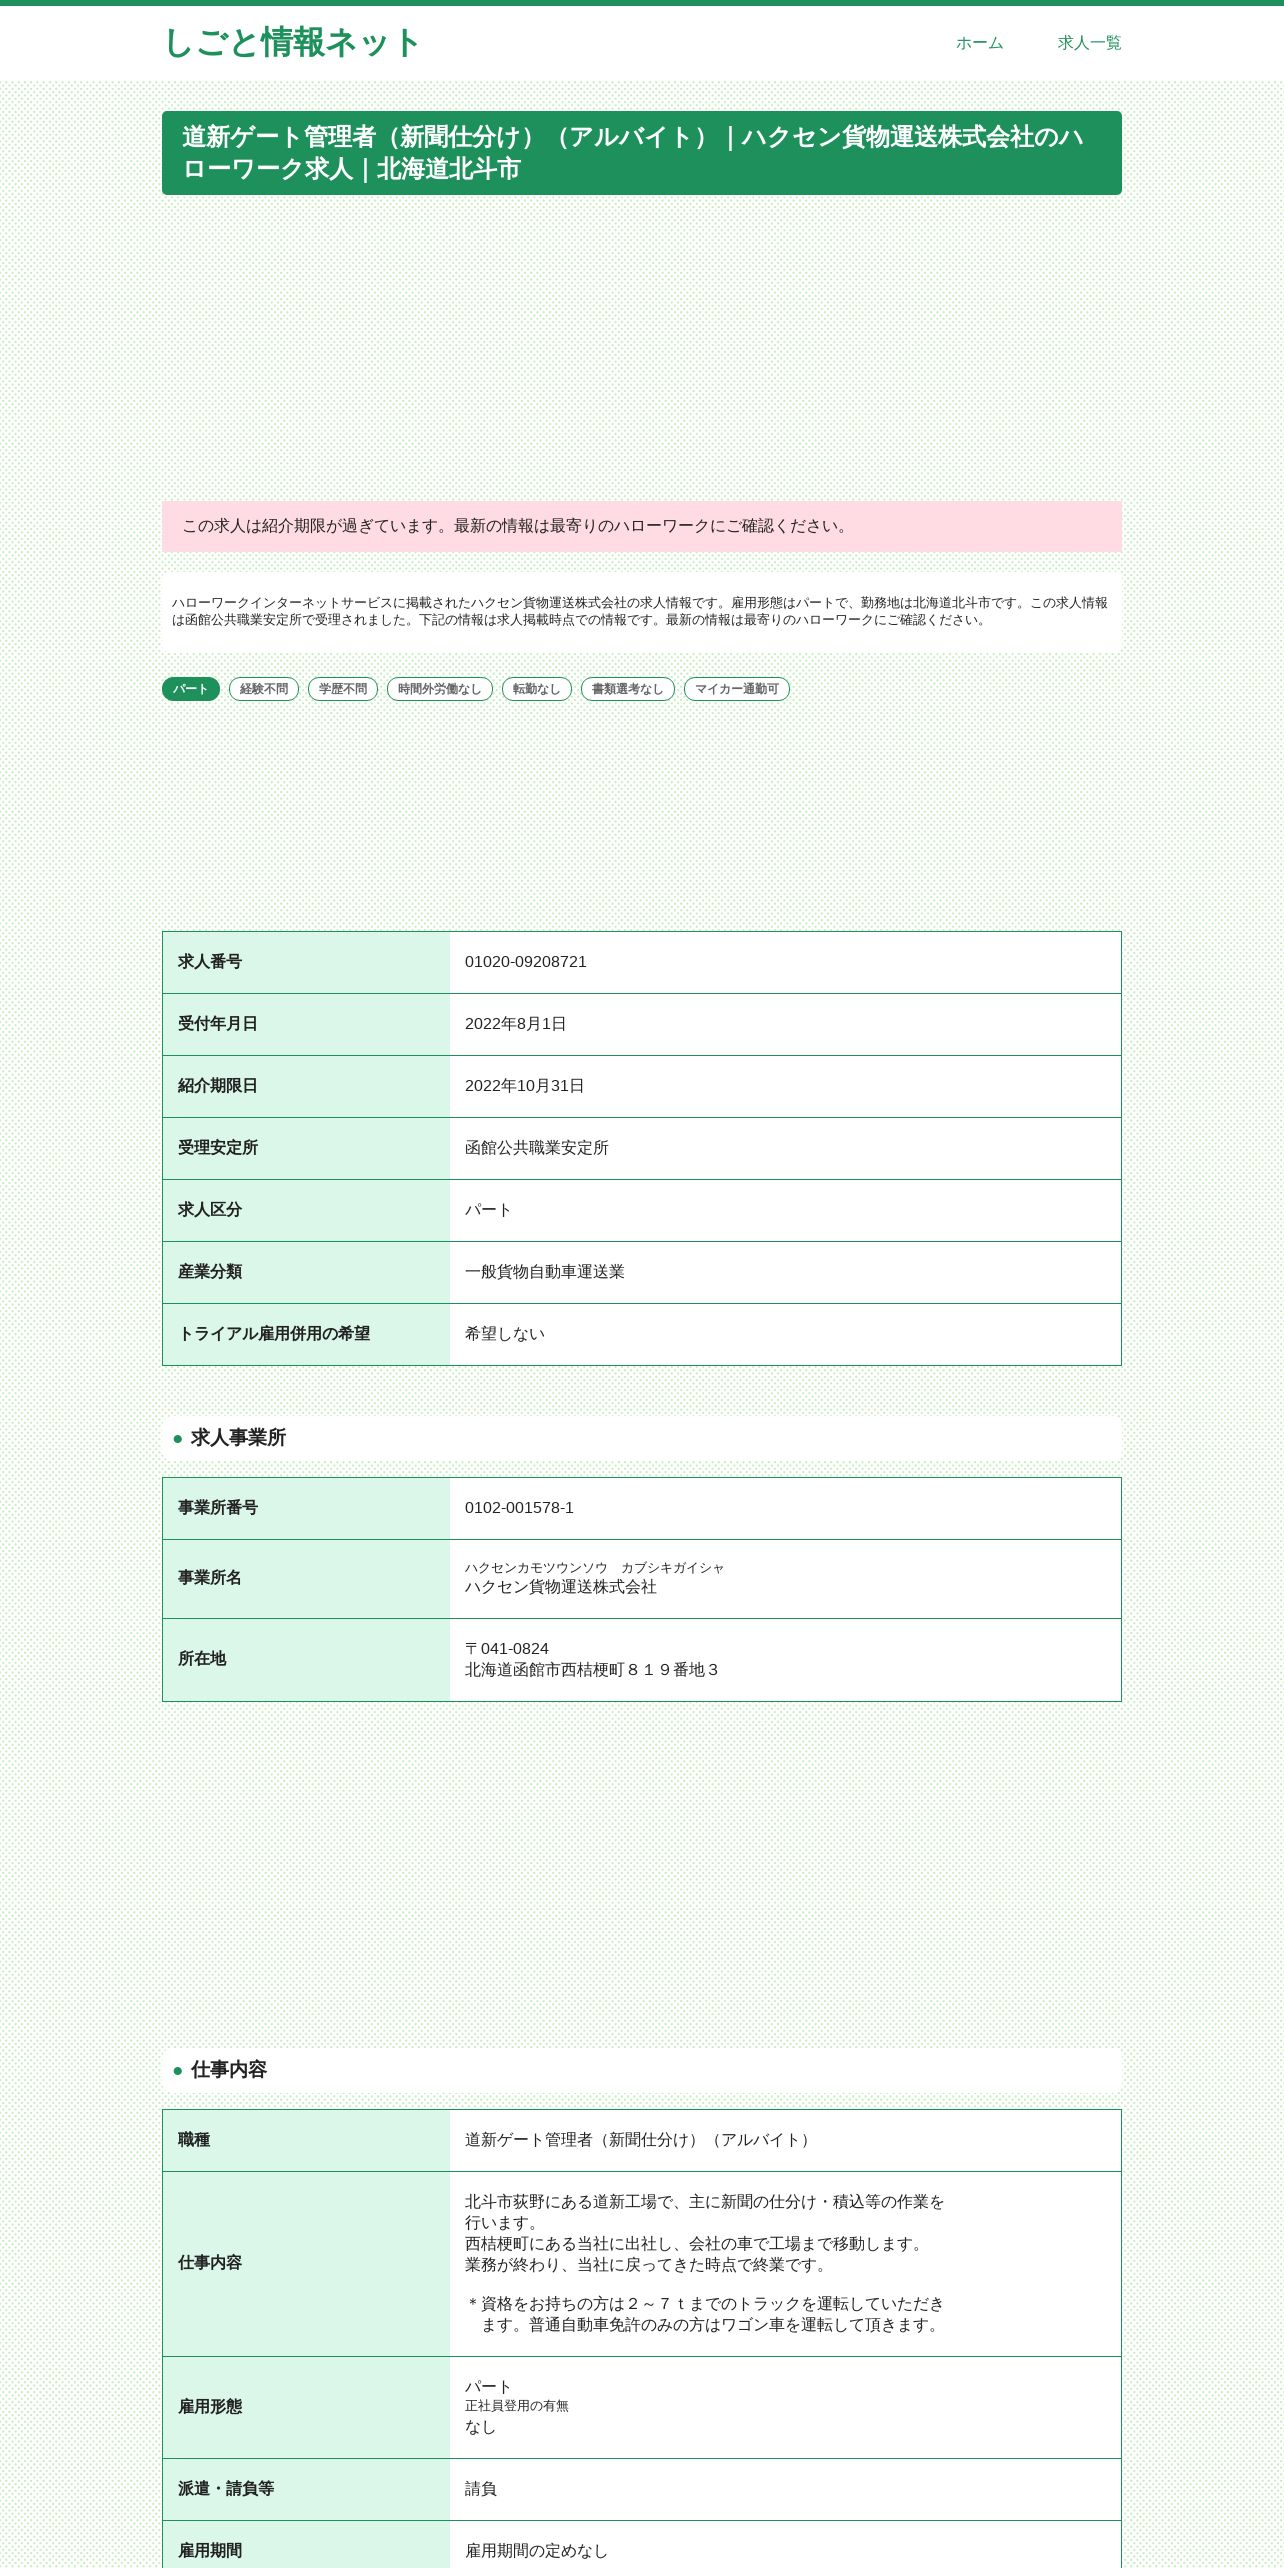Click the introductory description paragraph

click(x=642, y=612)
